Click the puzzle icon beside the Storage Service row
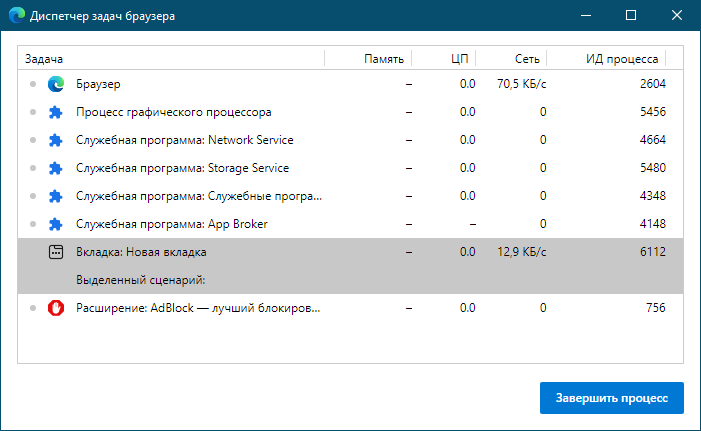701x431 pixels. tap(56, 168)
